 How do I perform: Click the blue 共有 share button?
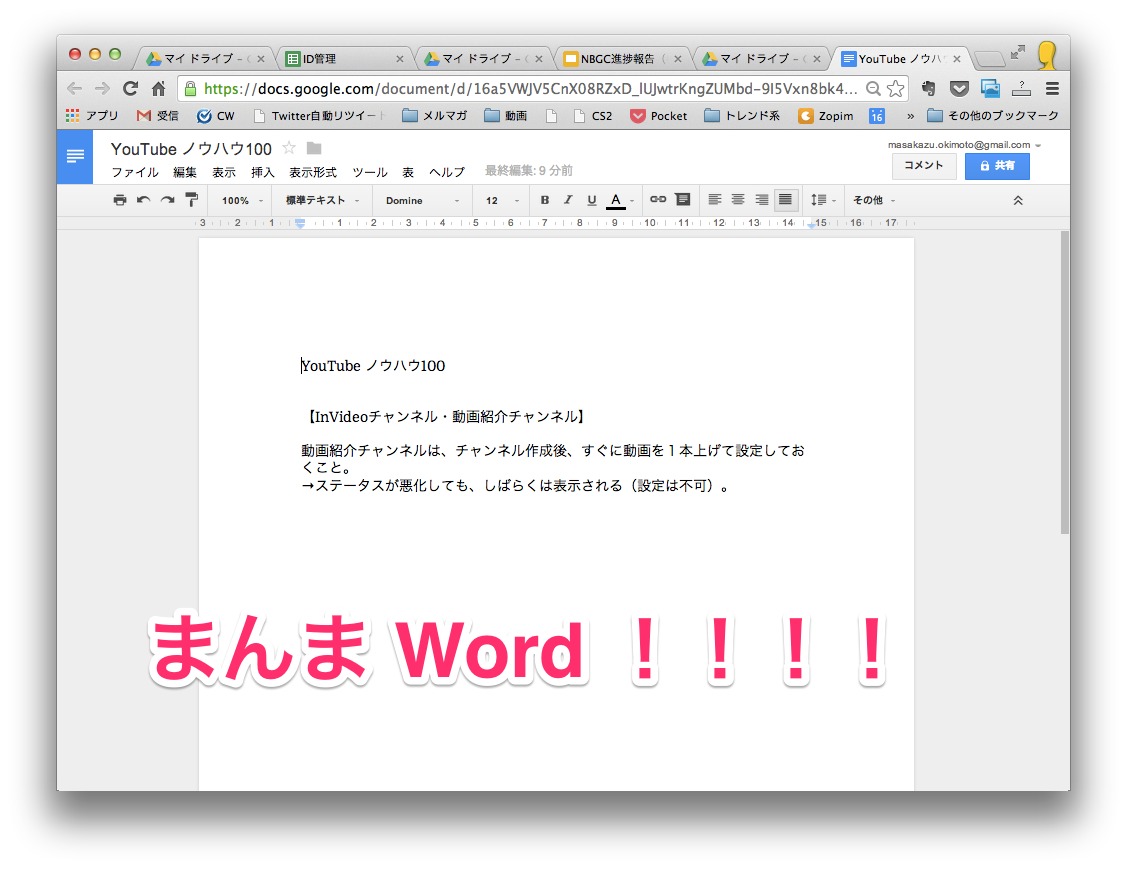coord(997,166)
